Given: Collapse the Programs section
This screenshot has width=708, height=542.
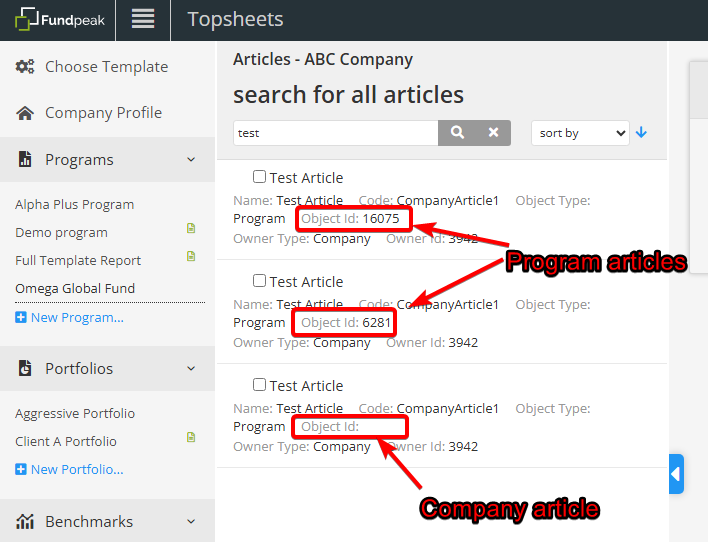Looking at the screenshot, I should pyautogui.click(x=191, y=160).
